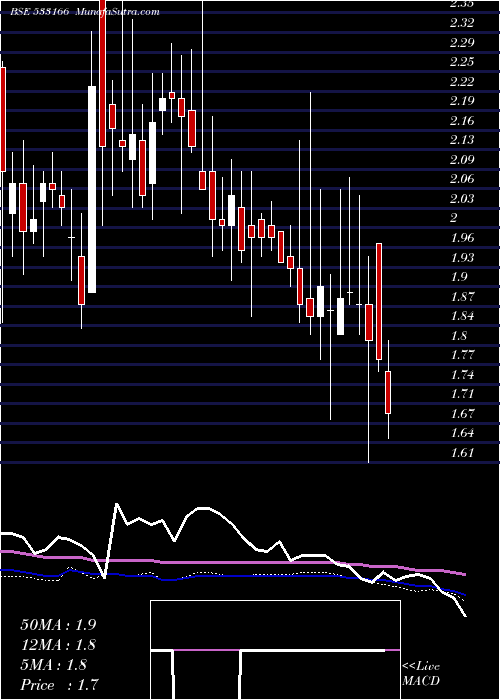Click the 1.93 price axis label
Viewport: 500px width, 700px height.
tap(462, 258)
